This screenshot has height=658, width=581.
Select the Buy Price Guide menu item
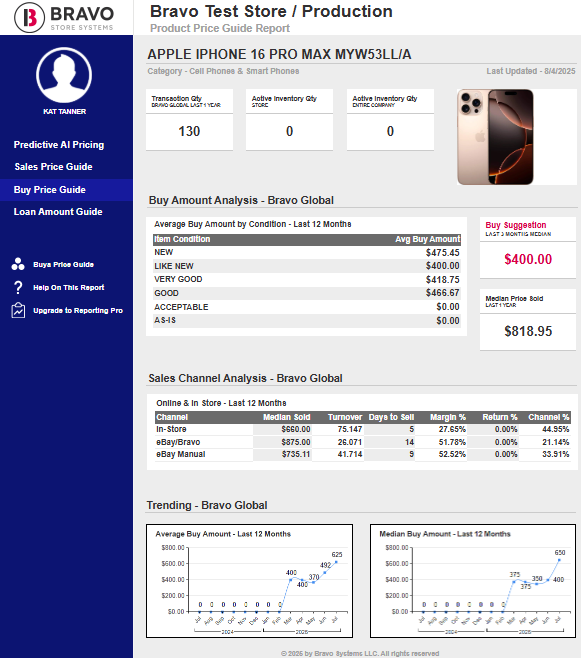point(66,190)
